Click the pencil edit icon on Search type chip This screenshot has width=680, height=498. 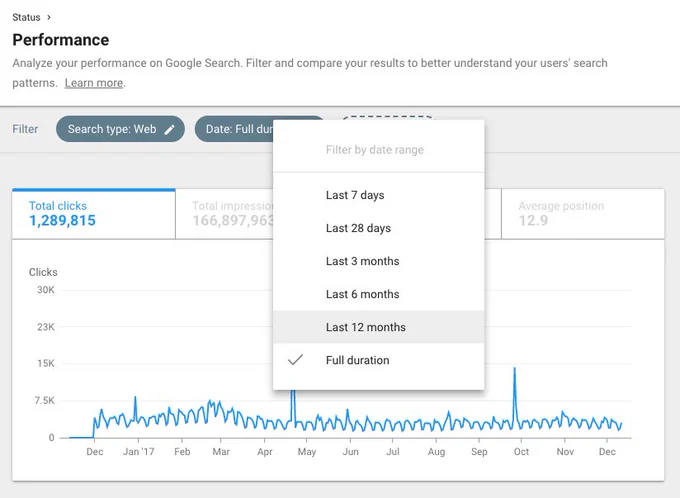click(170, 129)
